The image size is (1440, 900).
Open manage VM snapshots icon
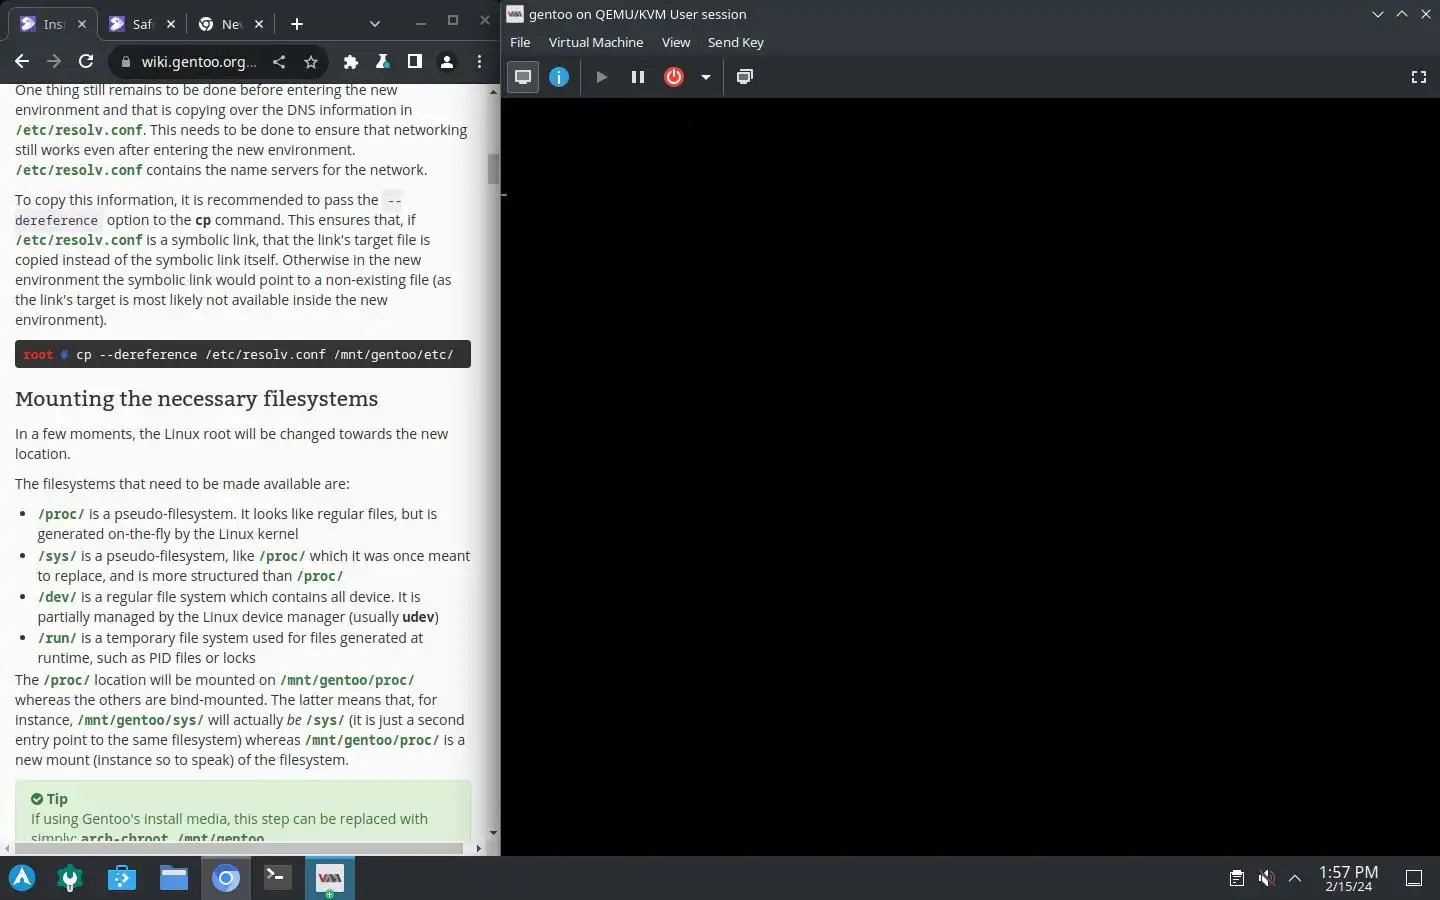[744, 77]
